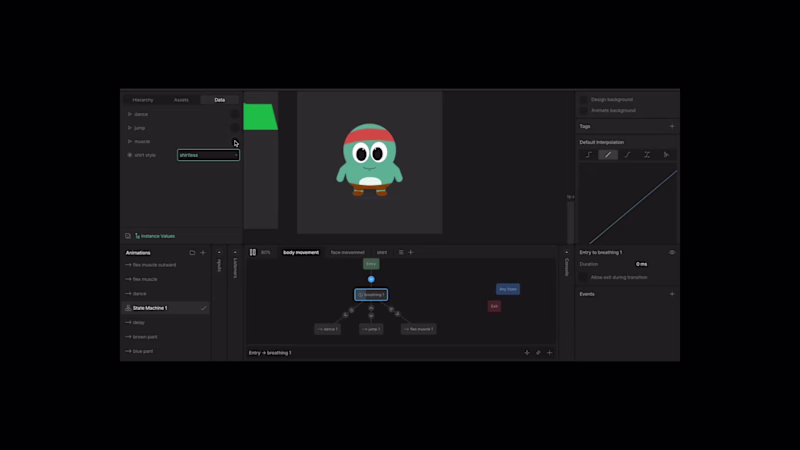Click the interpolation curve graph
The width and height of the screenshot is (800, 450).
tap(628, 204)
